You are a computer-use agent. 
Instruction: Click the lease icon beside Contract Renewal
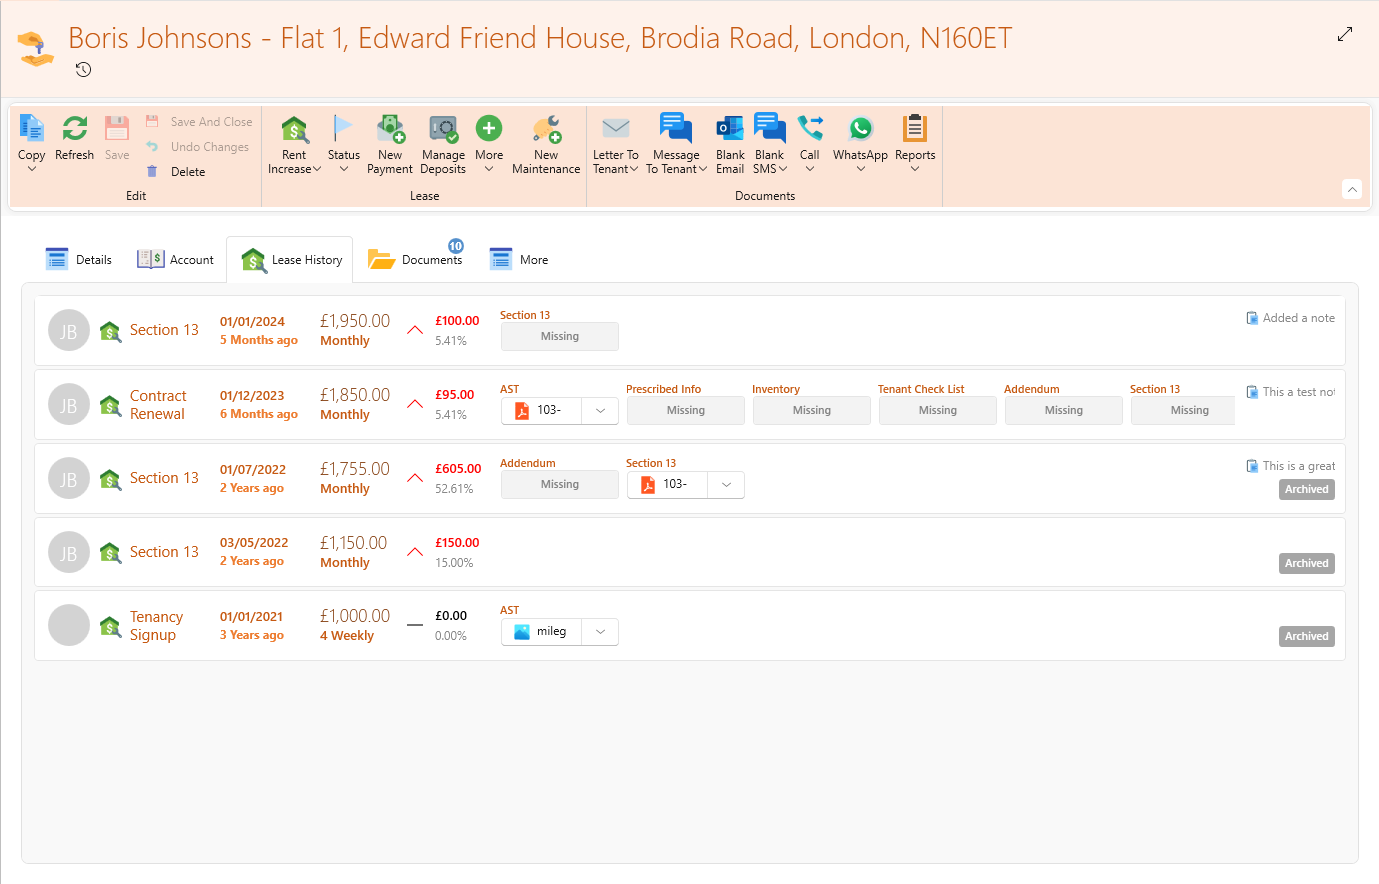pos(111,406)
